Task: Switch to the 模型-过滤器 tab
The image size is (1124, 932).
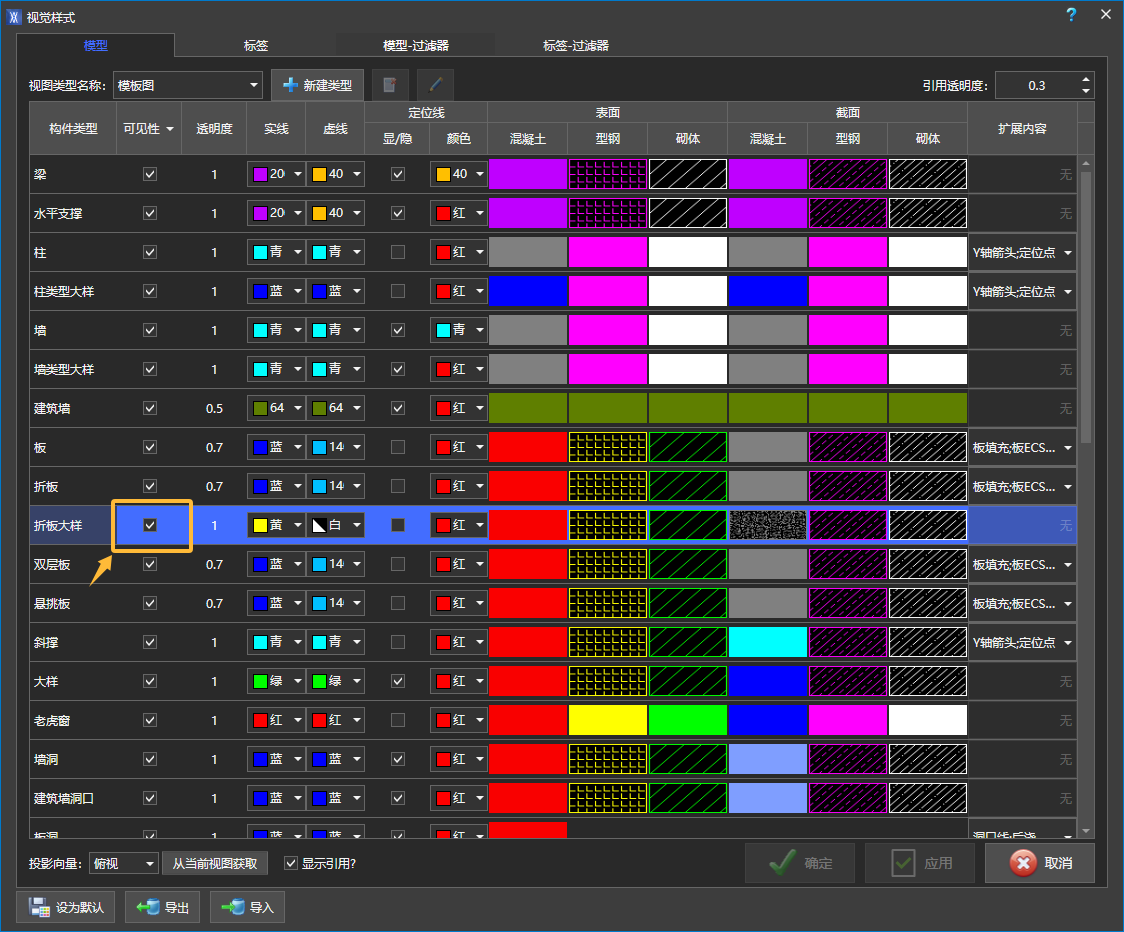Action: [x=415, y=45]
